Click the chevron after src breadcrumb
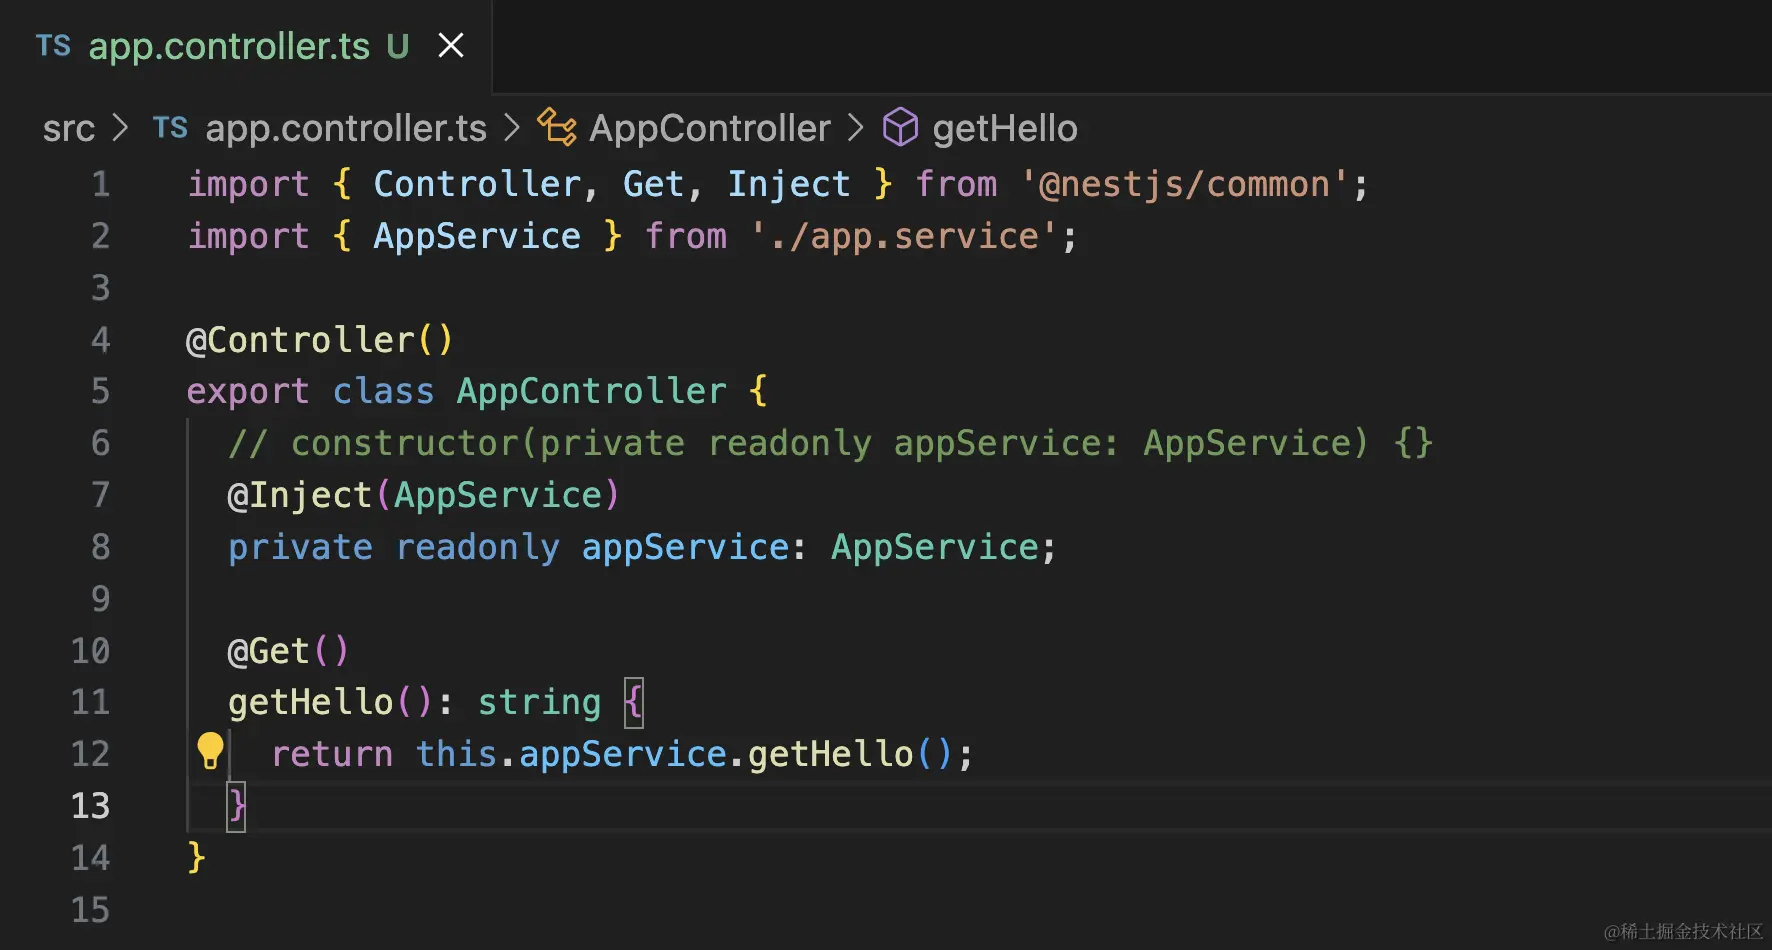Image resolution: width=1772 pixels, height=950 pixels. pos(120,128)
